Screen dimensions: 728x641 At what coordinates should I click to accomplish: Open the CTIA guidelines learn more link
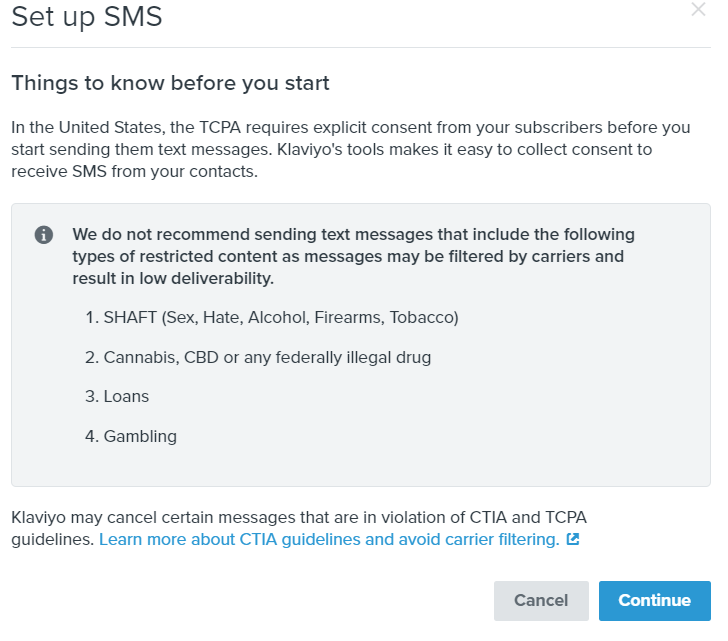point(329,539)
